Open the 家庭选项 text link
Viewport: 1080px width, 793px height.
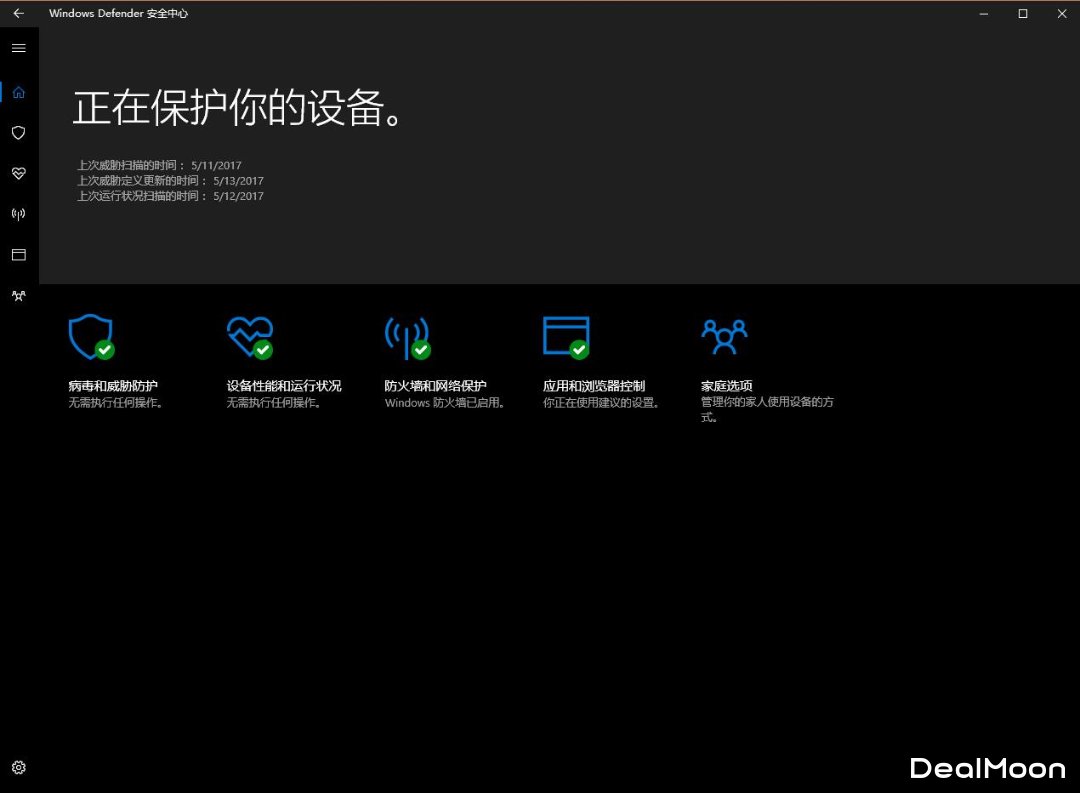click(x=727, y=386)
